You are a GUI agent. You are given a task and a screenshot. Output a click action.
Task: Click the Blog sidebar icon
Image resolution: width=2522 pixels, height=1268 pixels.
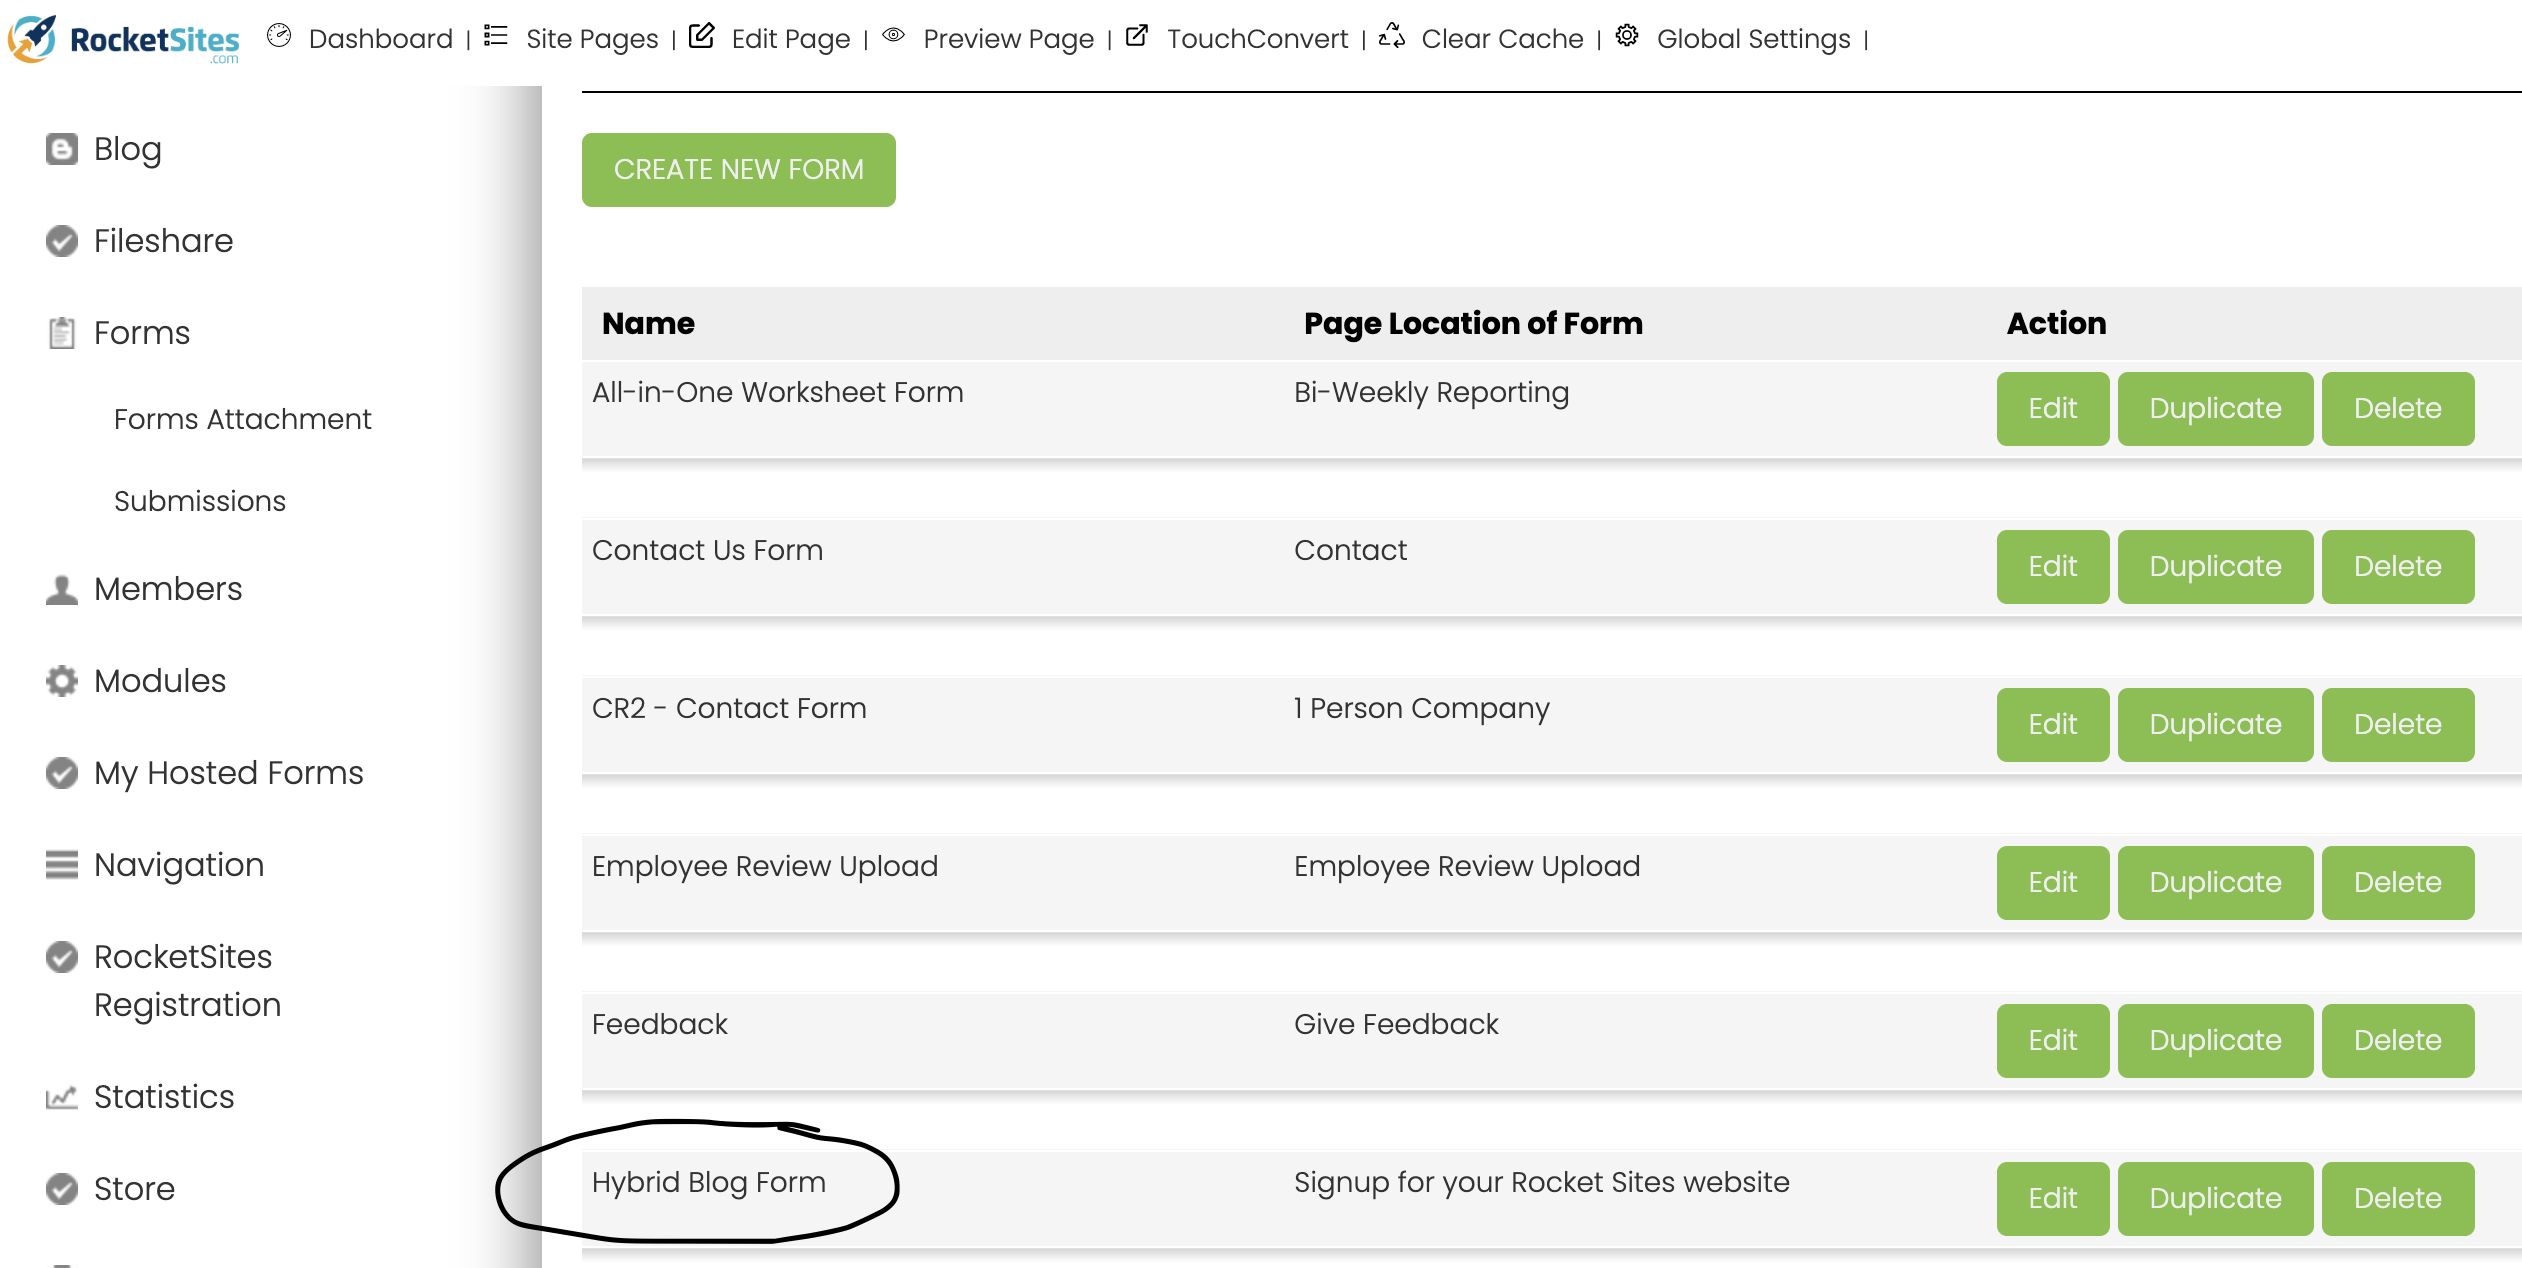pyautogui.click(x=62, y=149)
